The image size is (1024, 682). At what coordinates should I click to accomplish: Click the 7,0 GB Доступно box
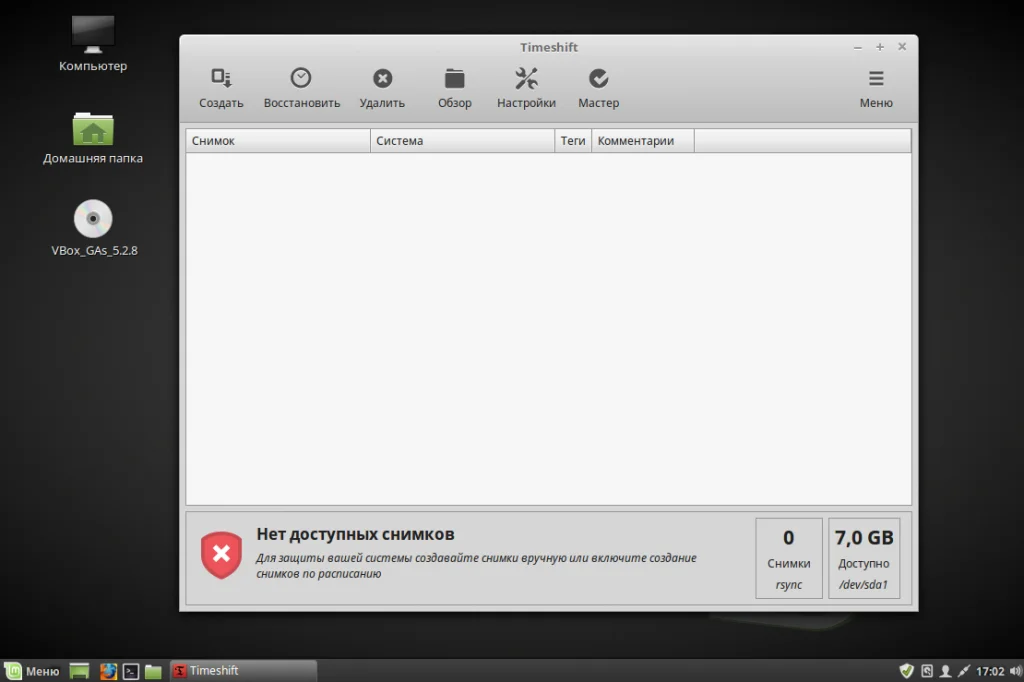tap(864, 558)
